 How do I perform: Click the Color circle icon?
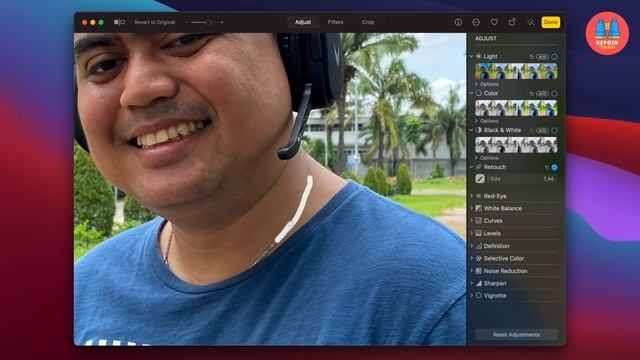click(479, 93)
